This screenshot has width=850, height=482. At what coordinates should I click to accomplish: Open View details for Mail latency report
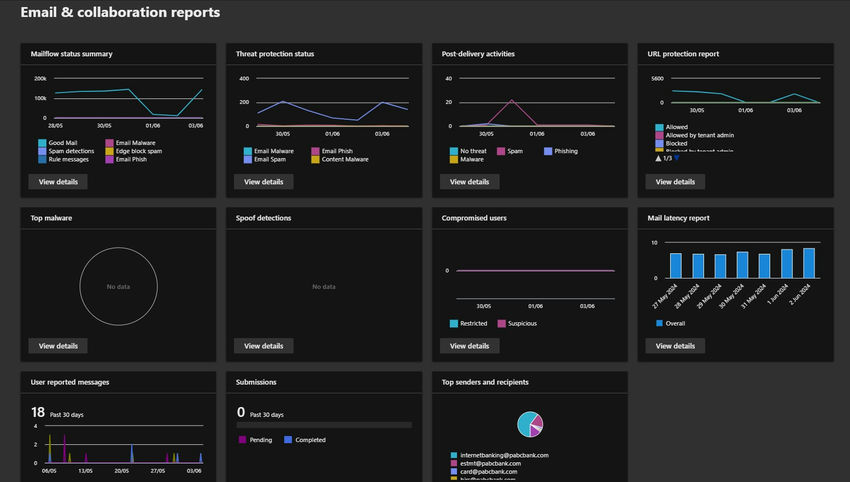[676, 346]
